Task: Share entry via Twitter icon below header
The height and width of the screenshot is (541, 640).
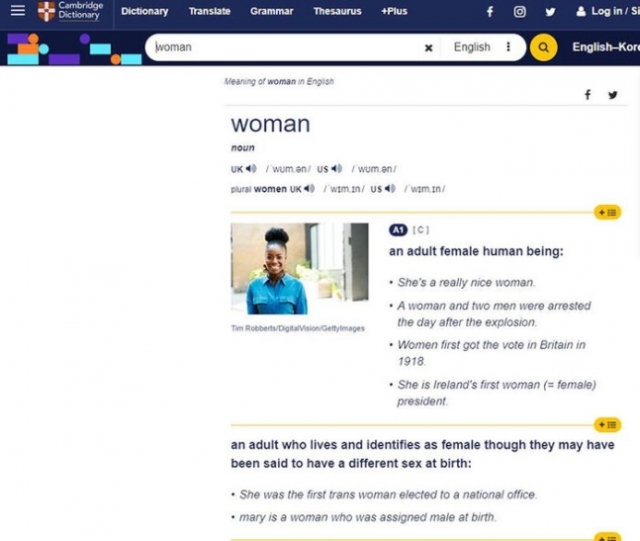Action: (x=612, y=95)
